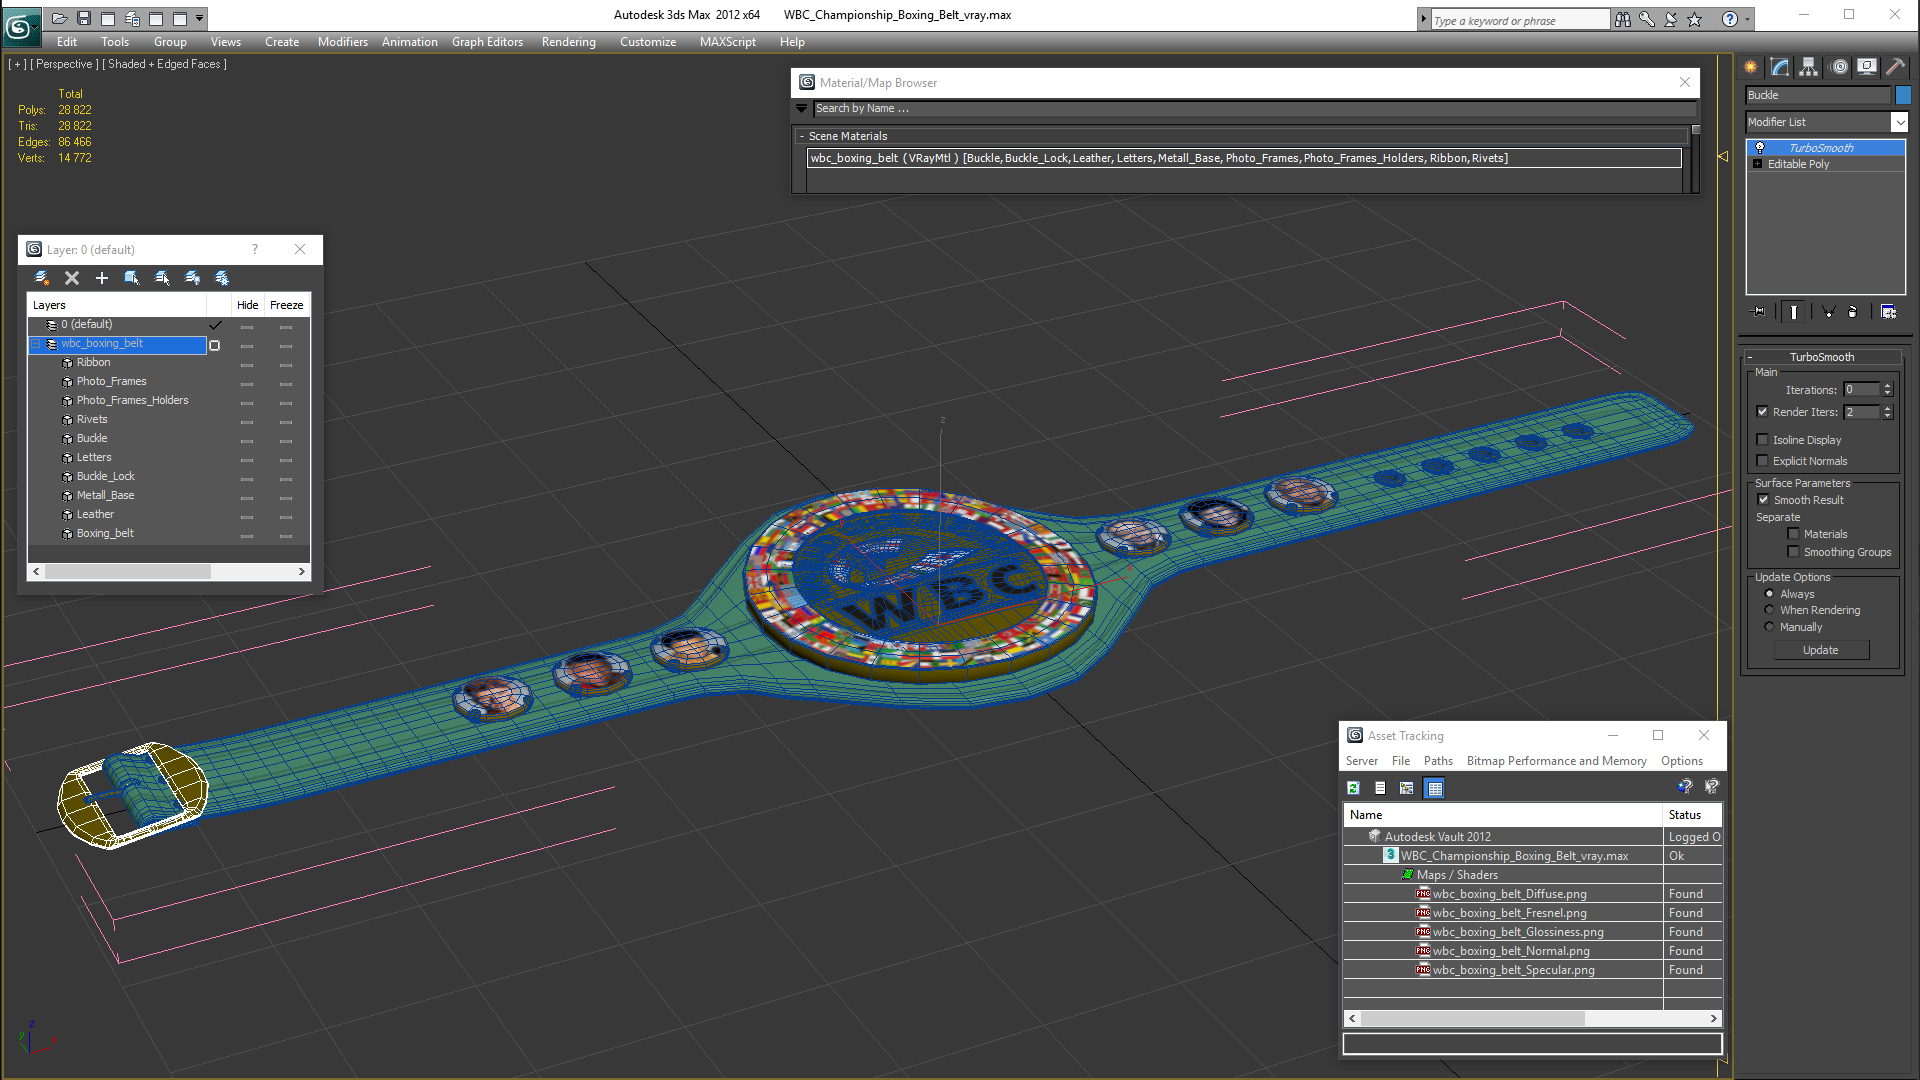Click the favorites star icon in title bar

1695,19
